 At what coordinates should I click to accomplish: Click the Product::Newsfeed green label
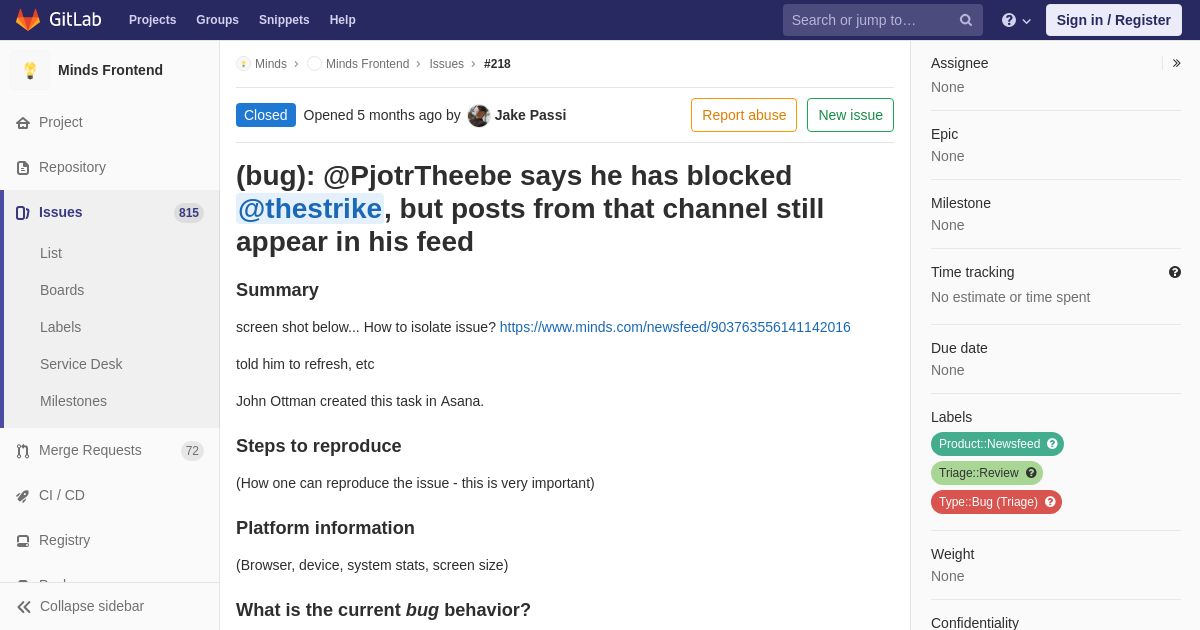[997, 444]
